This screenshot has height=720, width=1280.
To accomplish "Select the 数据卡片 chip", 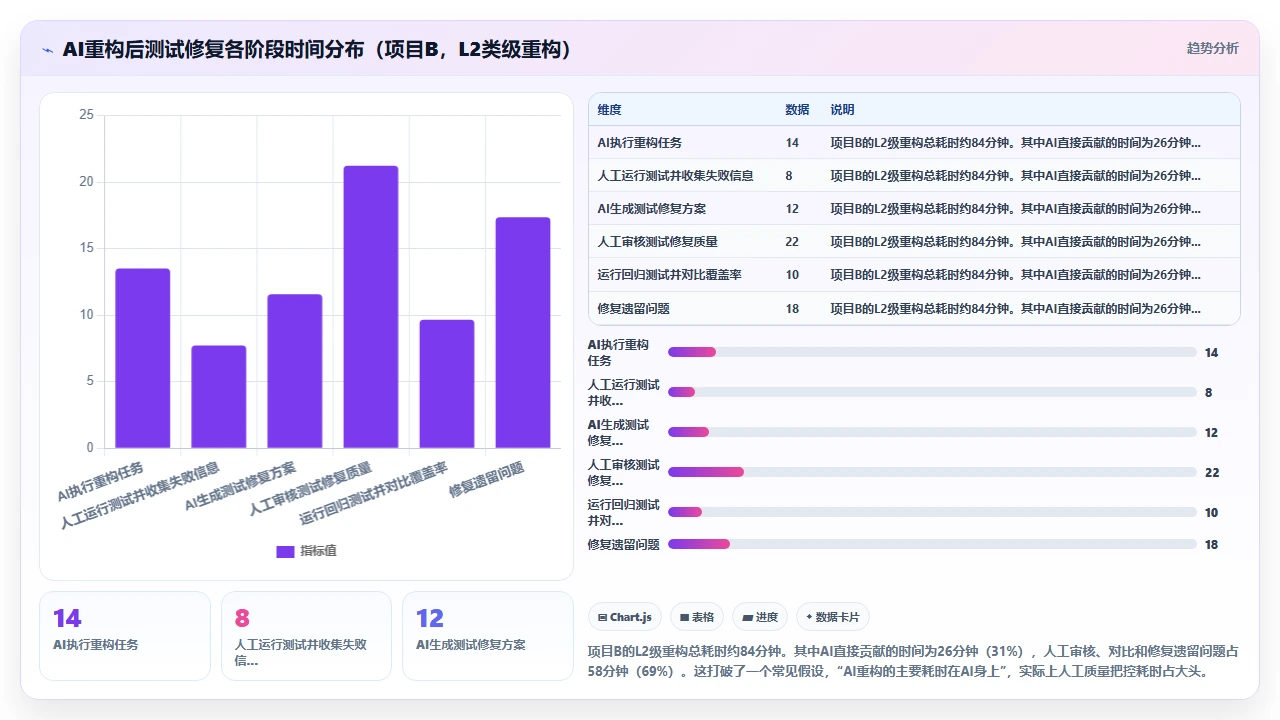I will pos(833,617).
